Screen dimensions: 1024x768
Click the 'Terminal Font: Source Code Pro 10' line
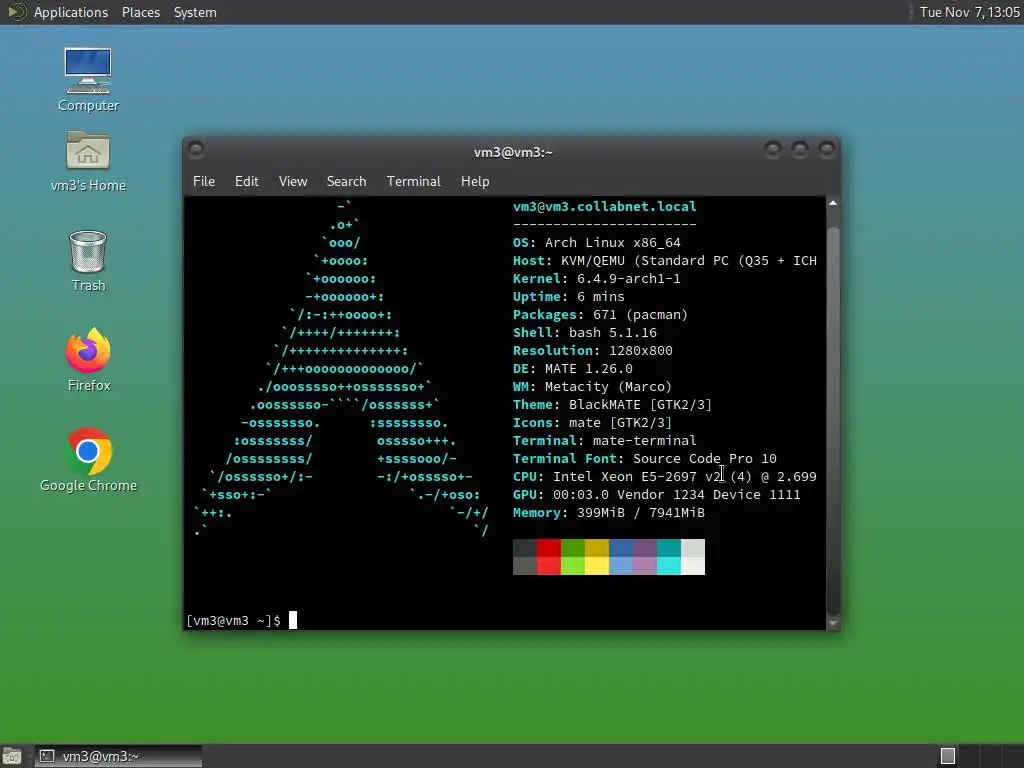(x=645, y=458)
